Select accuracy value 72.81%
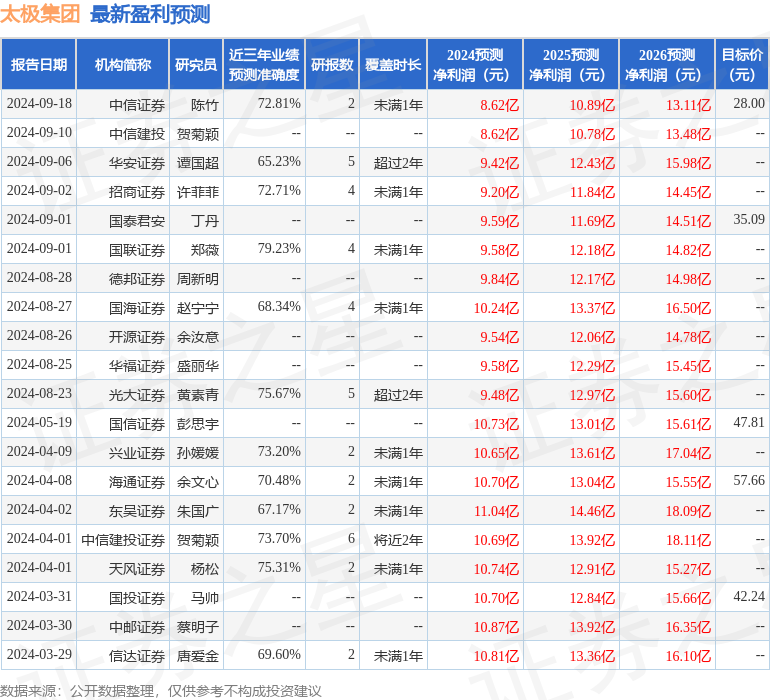 coord(279,104)
